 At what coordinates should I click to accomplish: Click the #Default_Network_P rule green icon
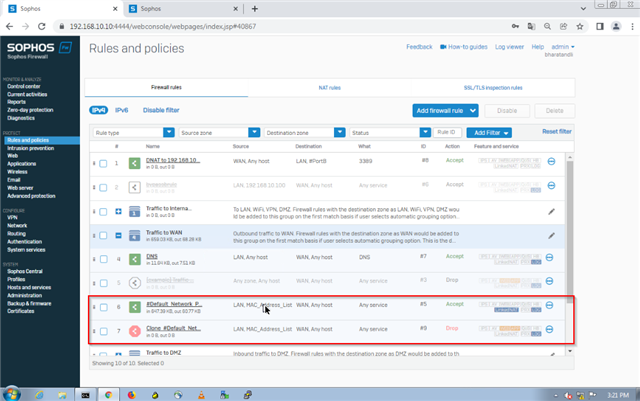pos(135,307)
